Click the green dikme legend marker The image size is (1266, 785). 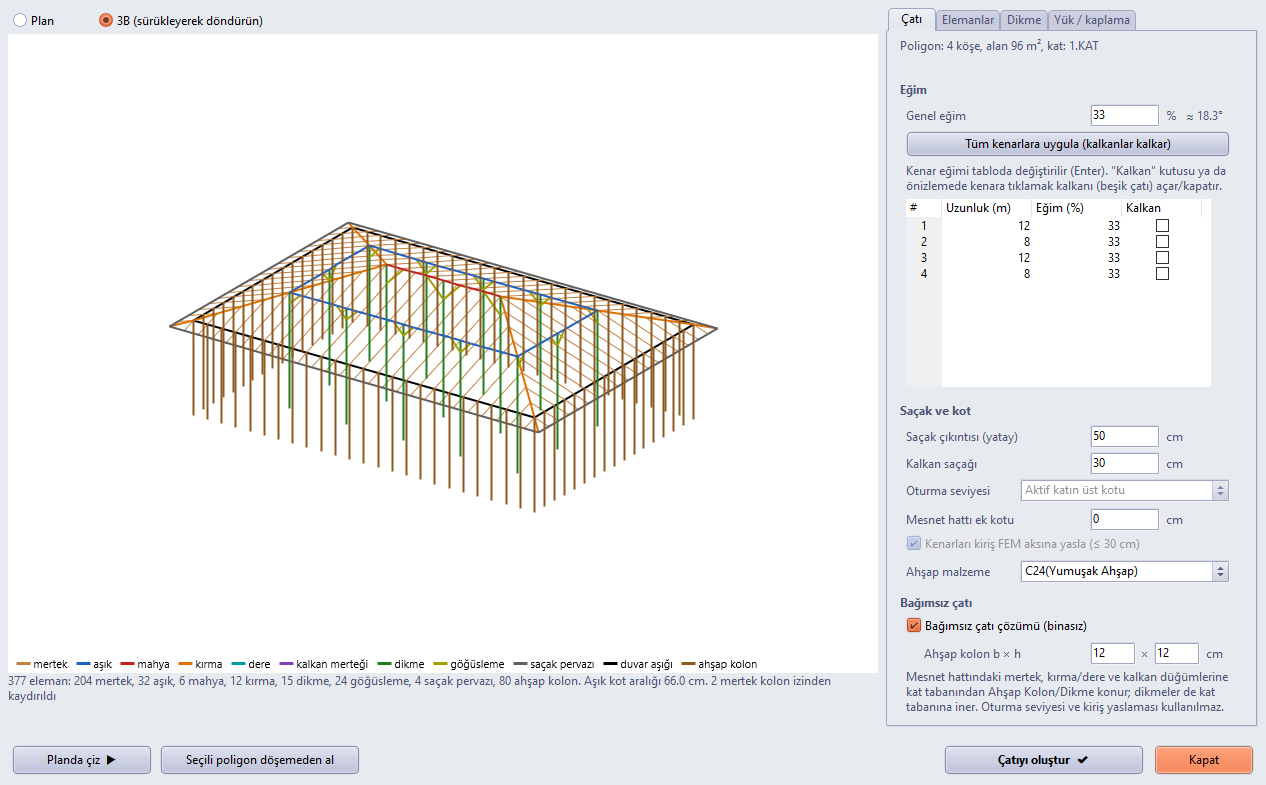coord(385,664)
